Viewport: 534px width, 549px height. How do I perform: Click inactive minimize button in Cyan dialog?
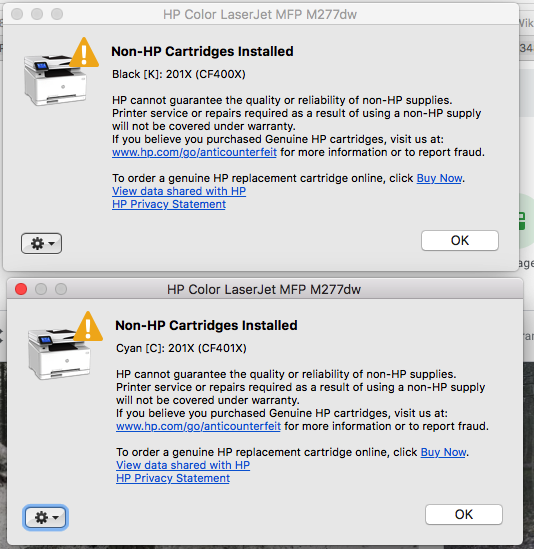click(x=41, y=289)
